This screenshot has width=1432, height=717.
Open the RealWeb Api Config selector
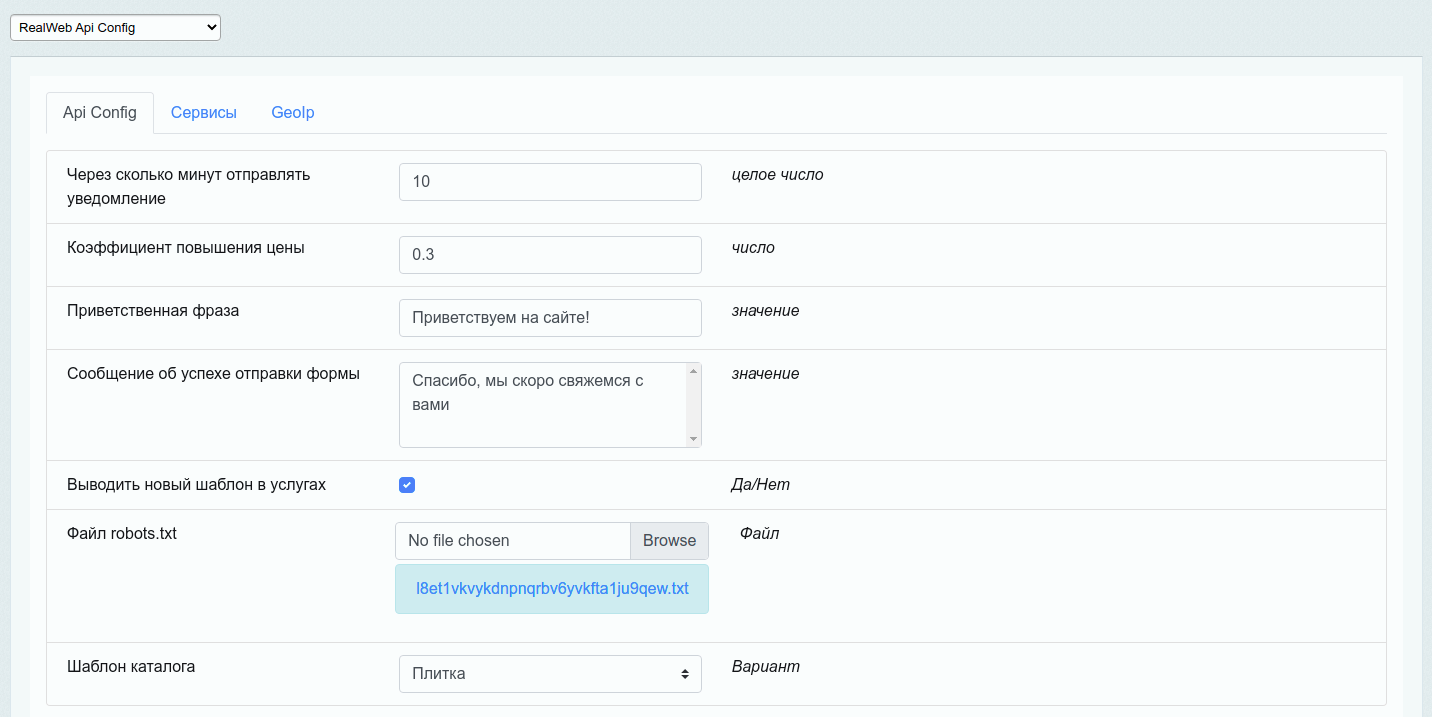[115, 28]
